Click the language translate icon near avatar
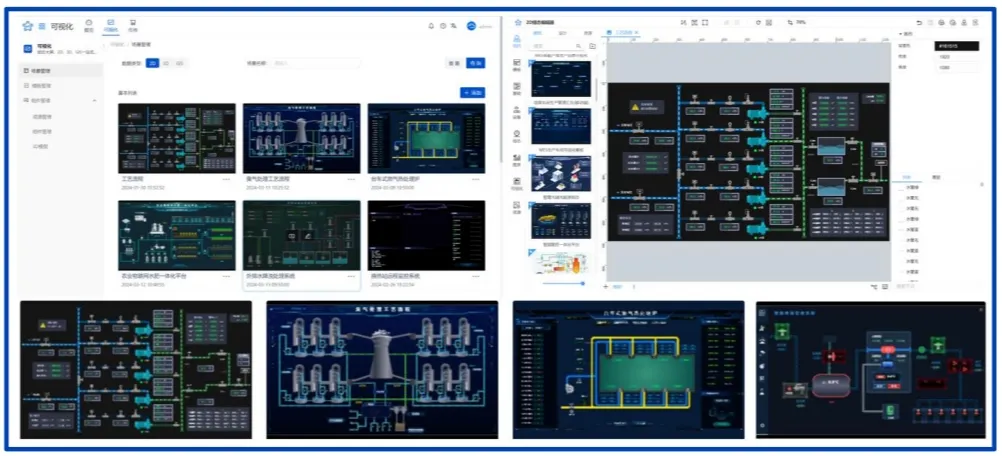Image resolution: width=1002 pixels, height=456 pixels. (454, 26)
